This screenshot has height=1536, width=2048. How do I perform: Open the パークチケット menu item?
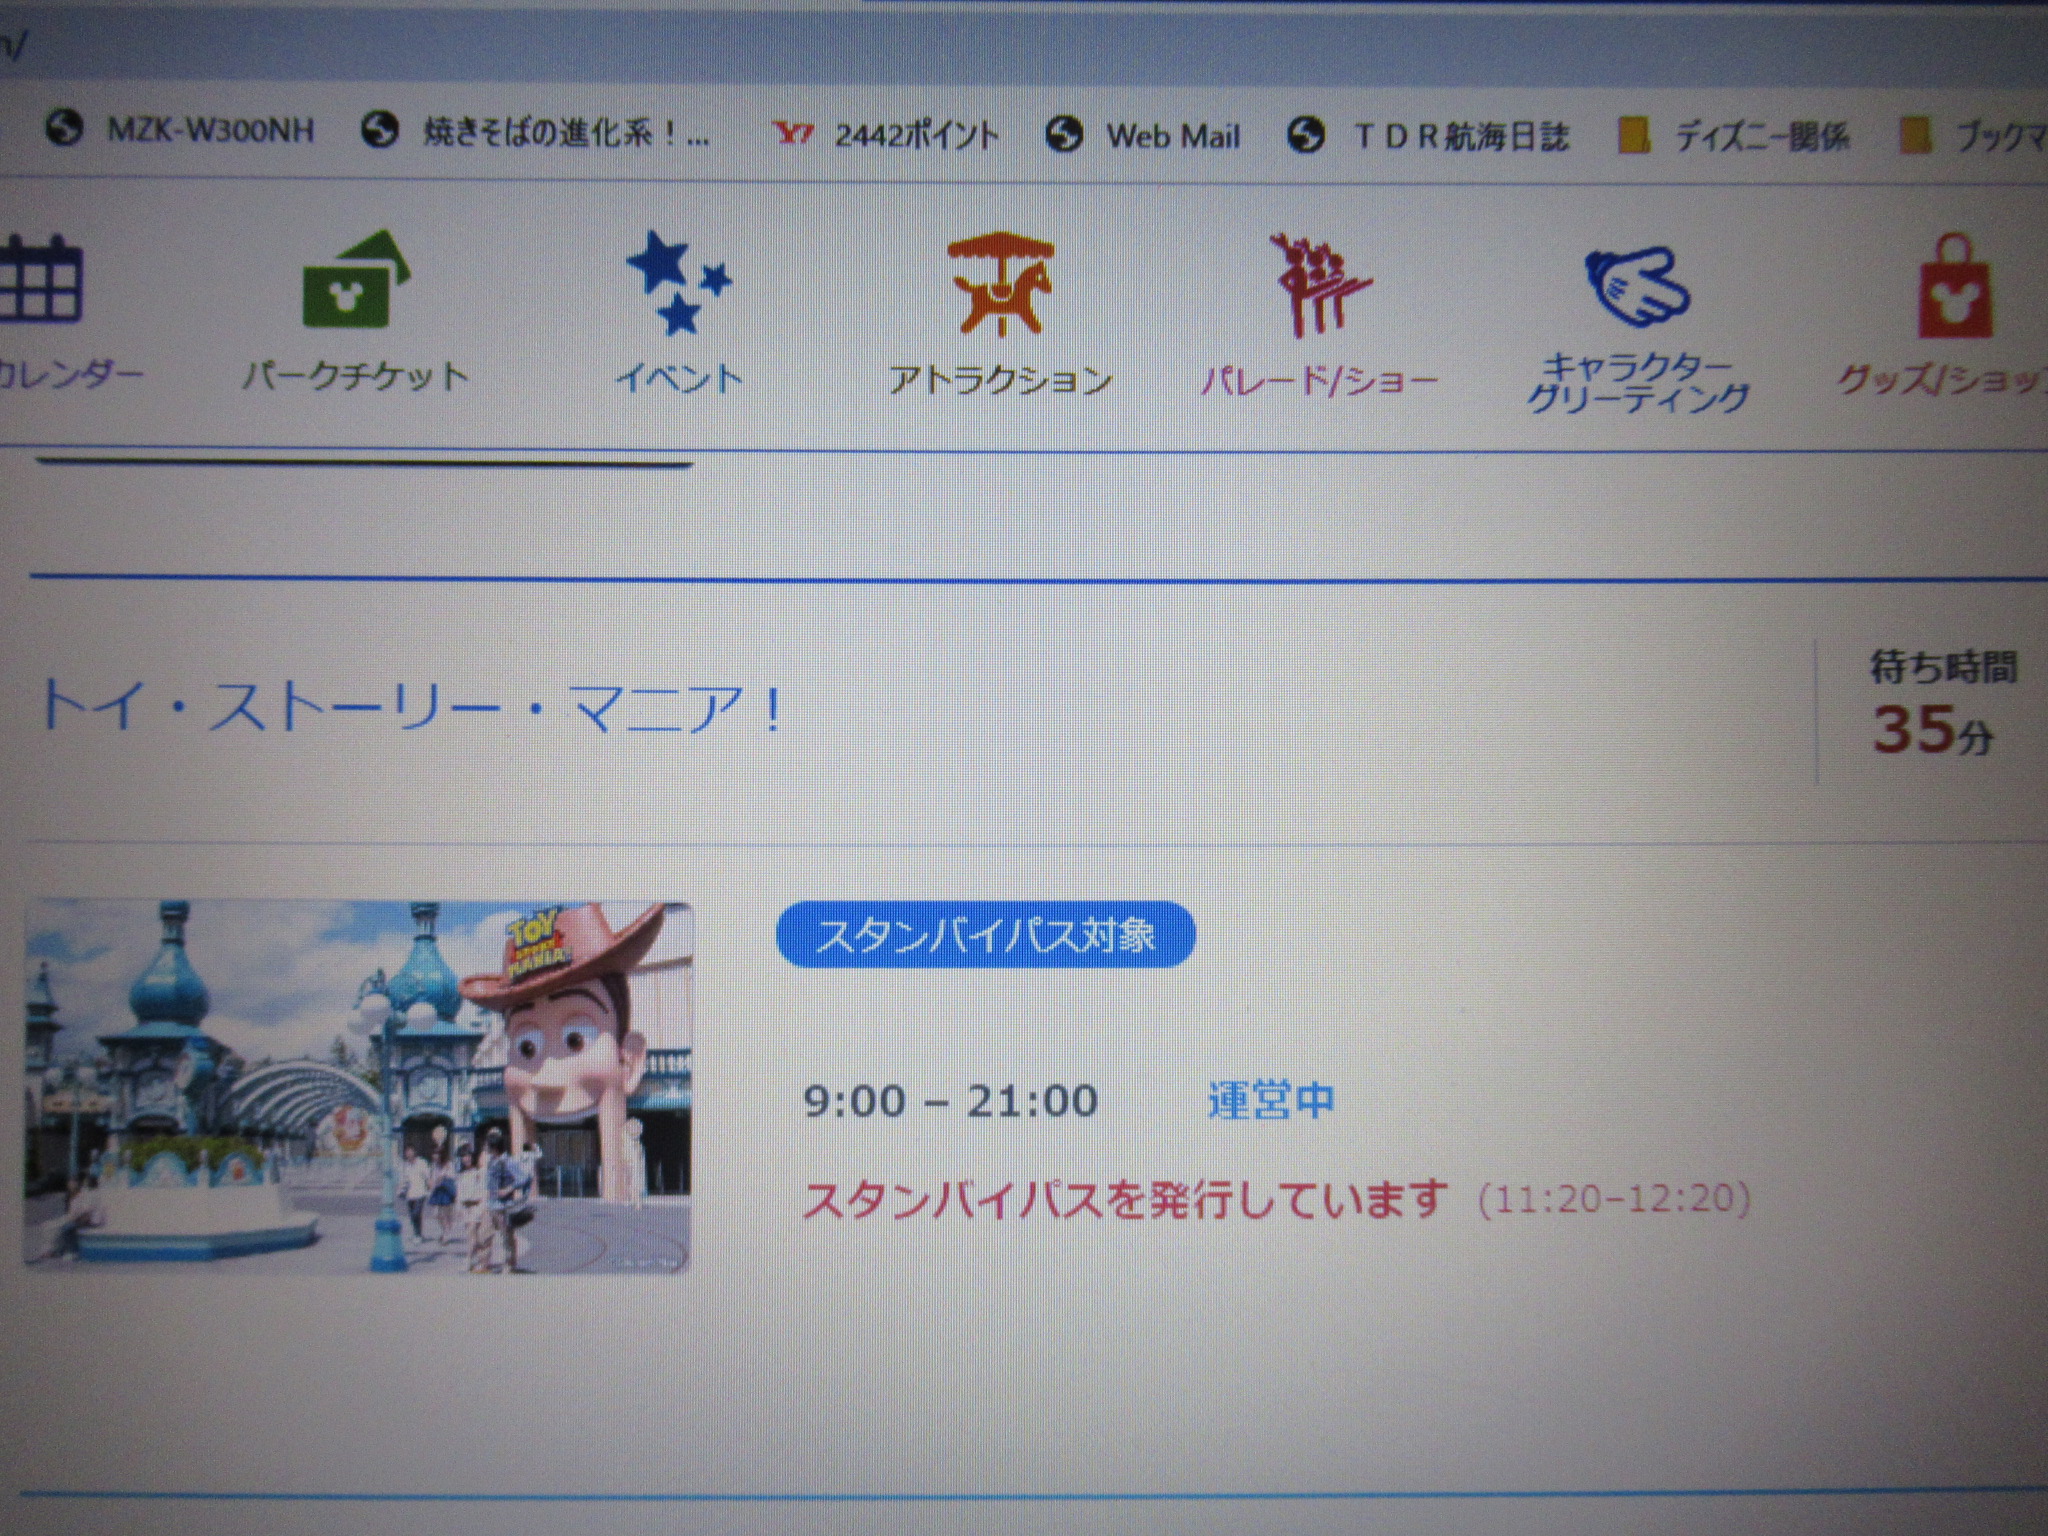click(355, 377)
